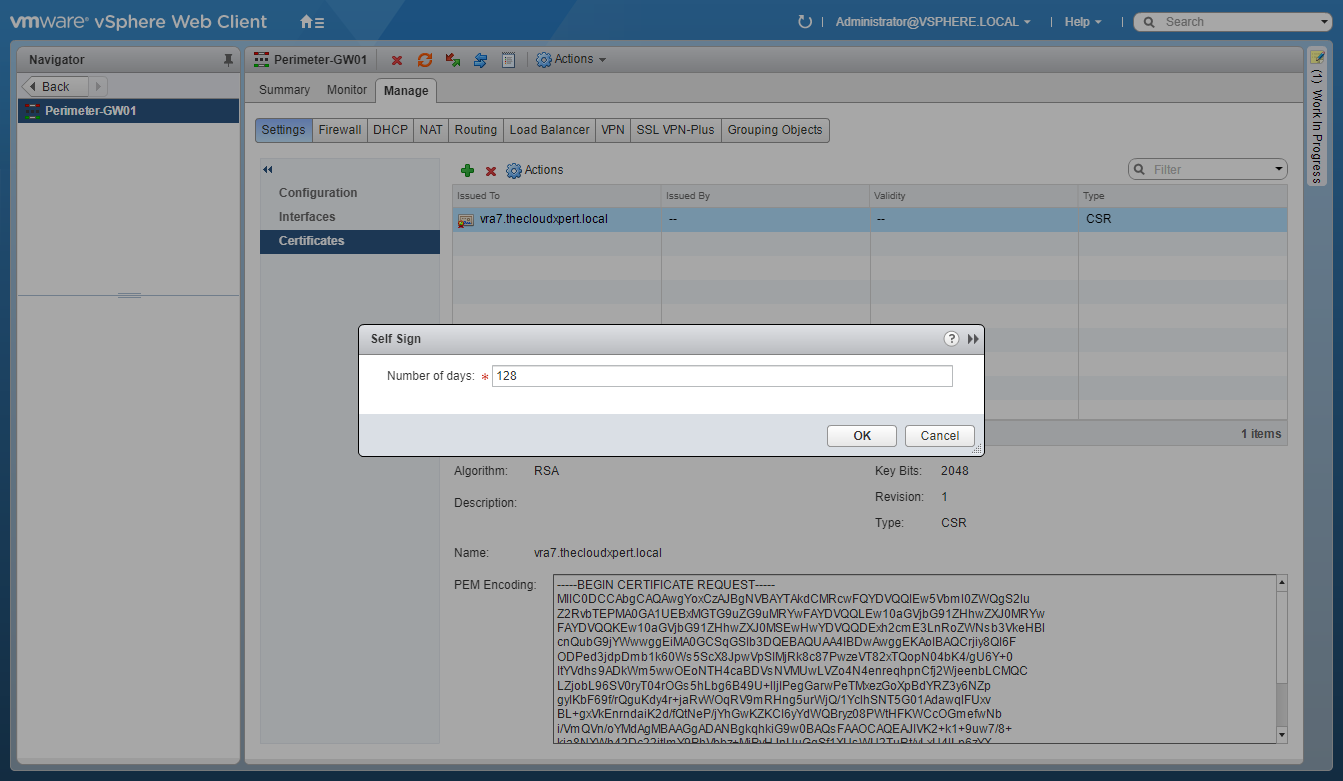Pin the Navigator panel

click(228, 60)
